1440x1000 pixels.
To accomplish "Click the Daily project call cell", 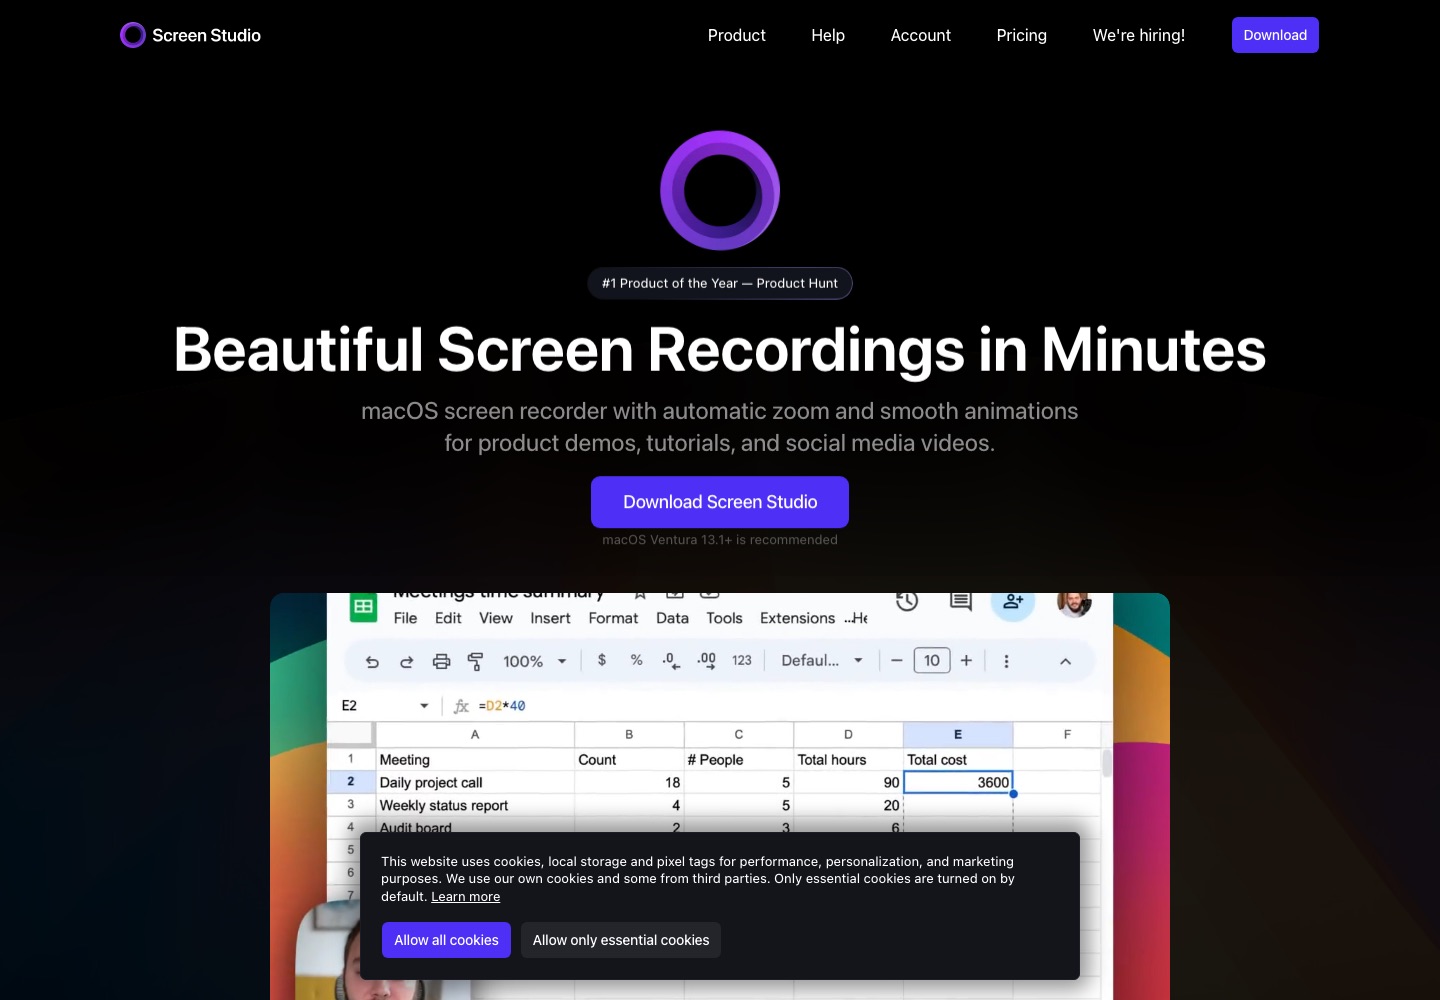I will [475, 782].
